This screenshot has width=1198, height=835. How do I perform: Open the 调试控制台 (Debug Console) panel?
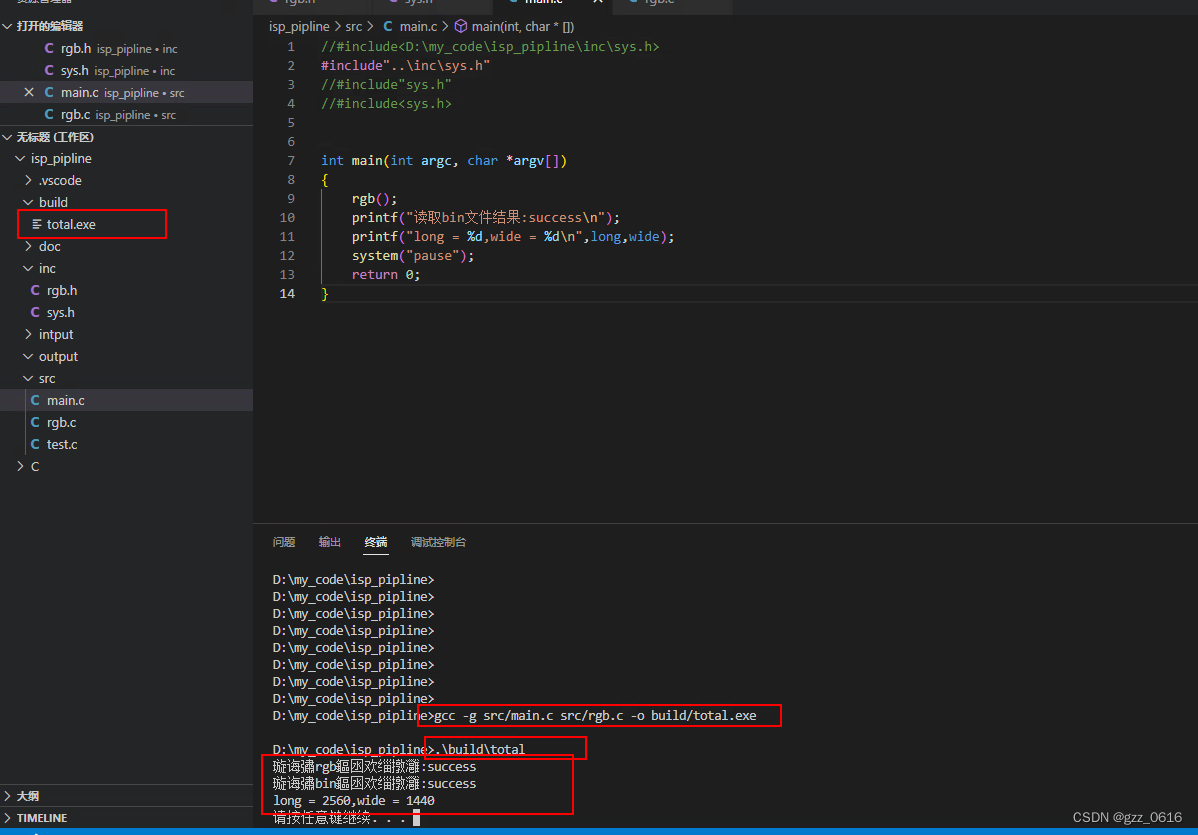tap(438, 542)
